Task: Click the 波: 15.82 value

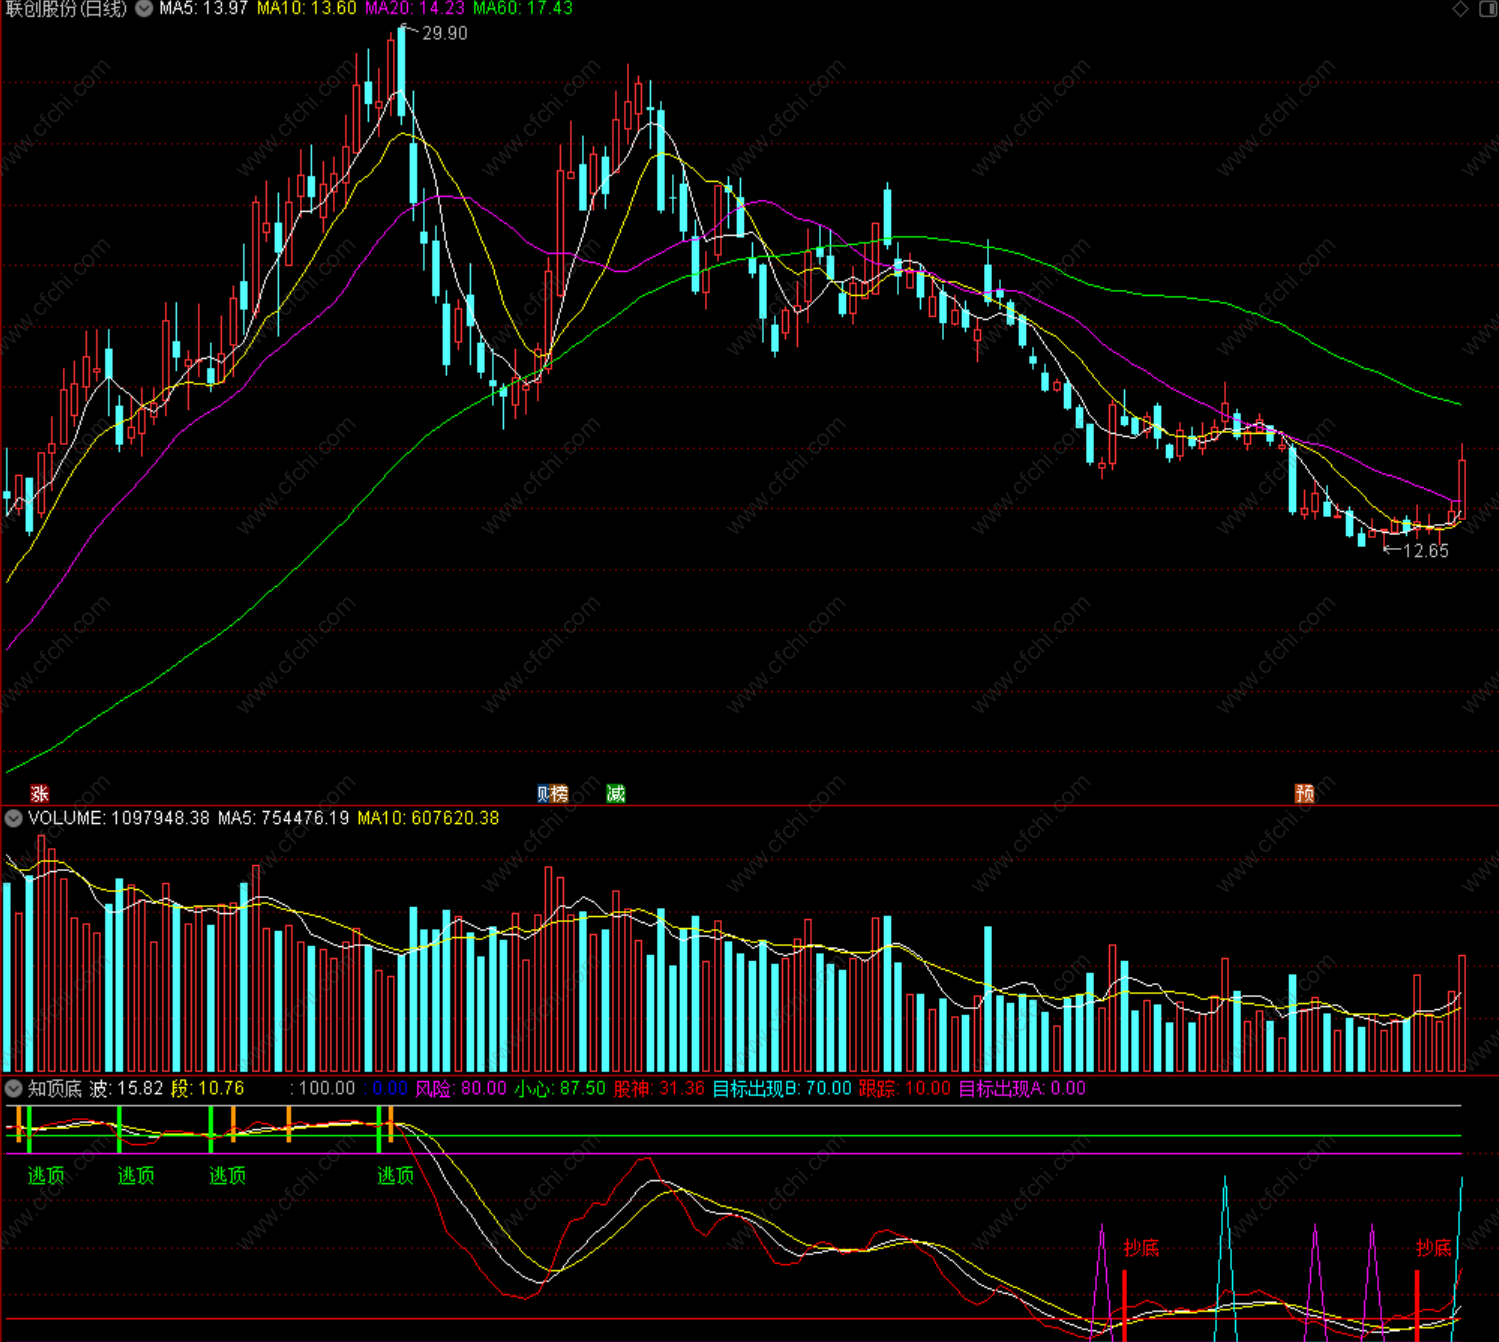Action: [x=127, y=1088]
